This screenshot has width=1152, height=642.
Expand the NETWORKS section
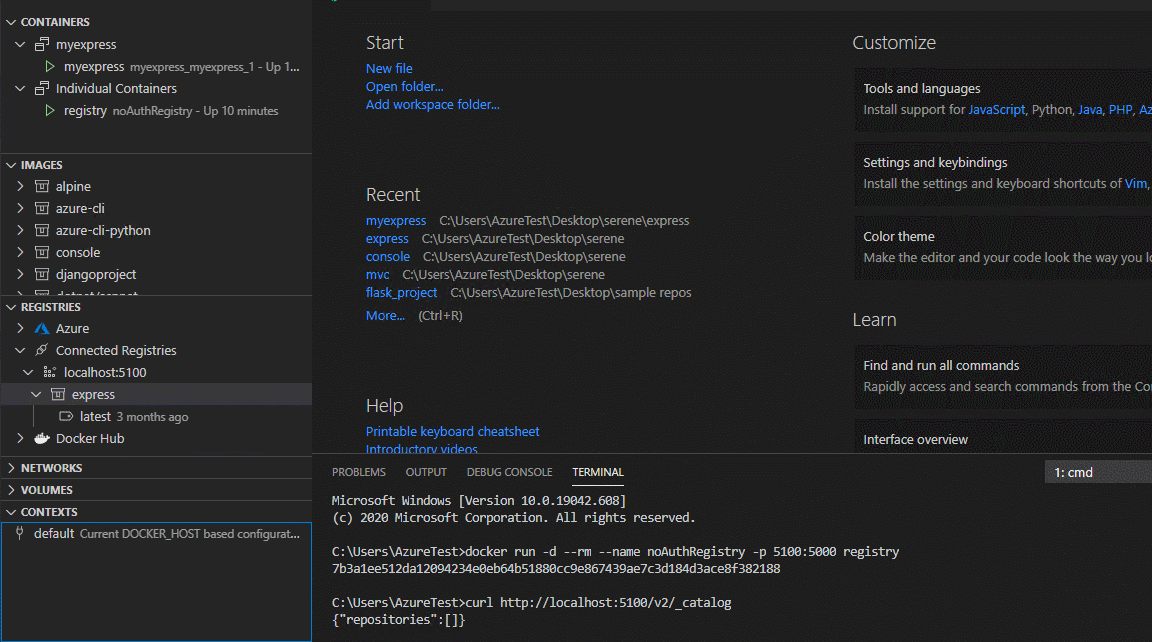tap(11, 468)
